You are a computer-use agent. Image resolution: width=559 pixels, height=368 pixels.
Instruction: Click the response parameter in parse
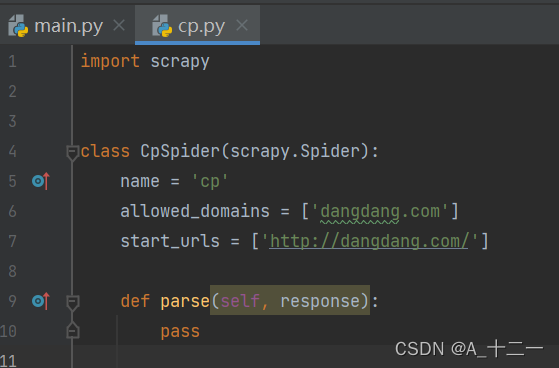point(320,302)
